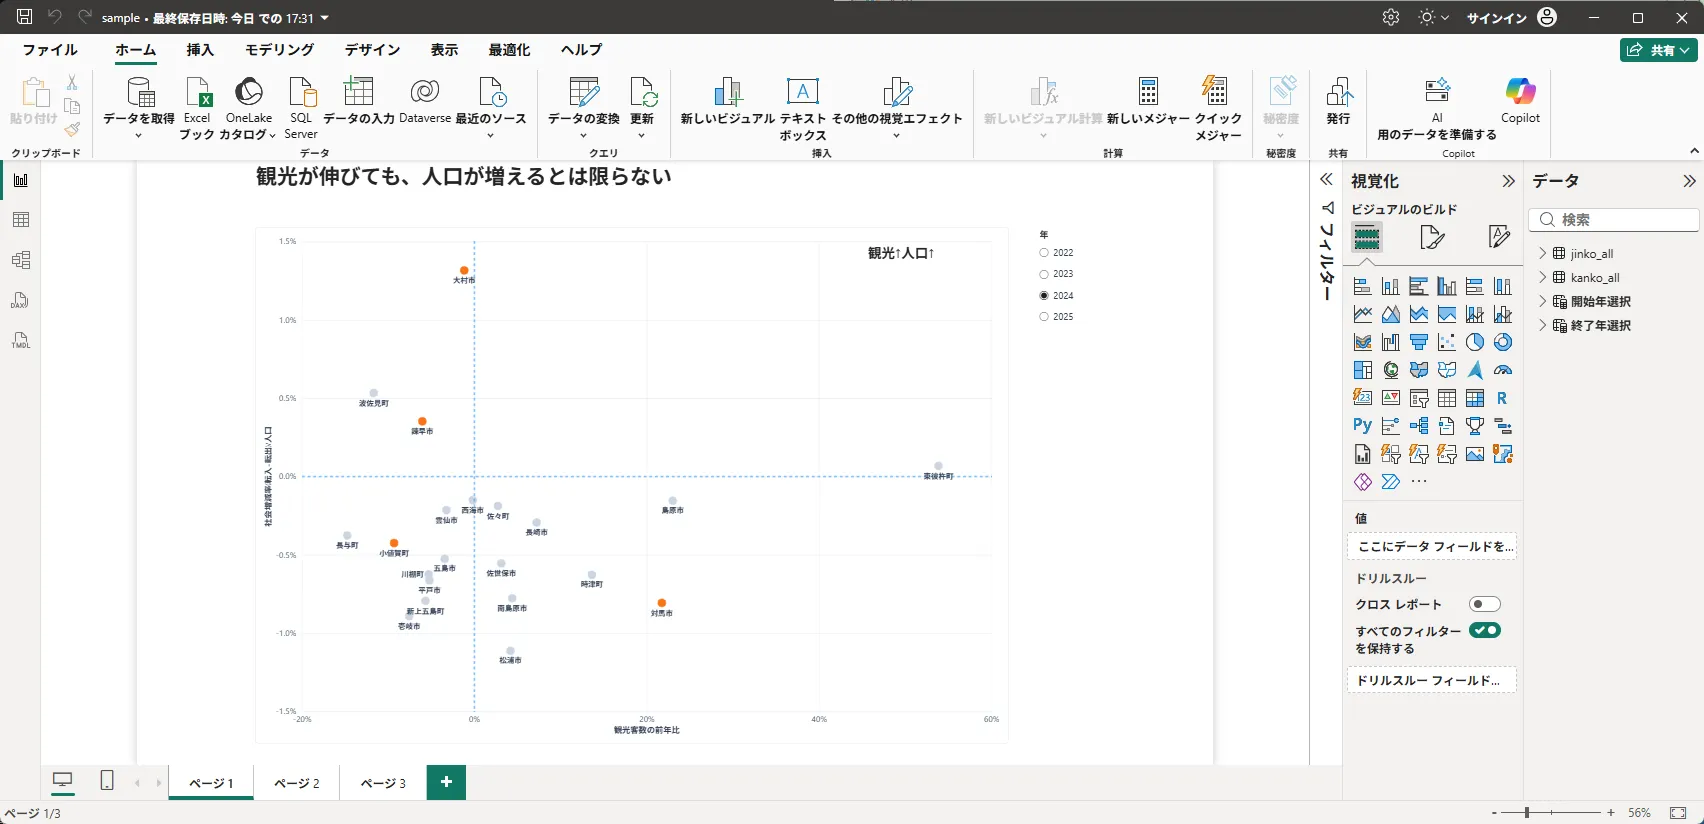The height and width of the screenshot is (824, 1704).
Task: Switch to ページ 3 tab
Action: point(383,783)
